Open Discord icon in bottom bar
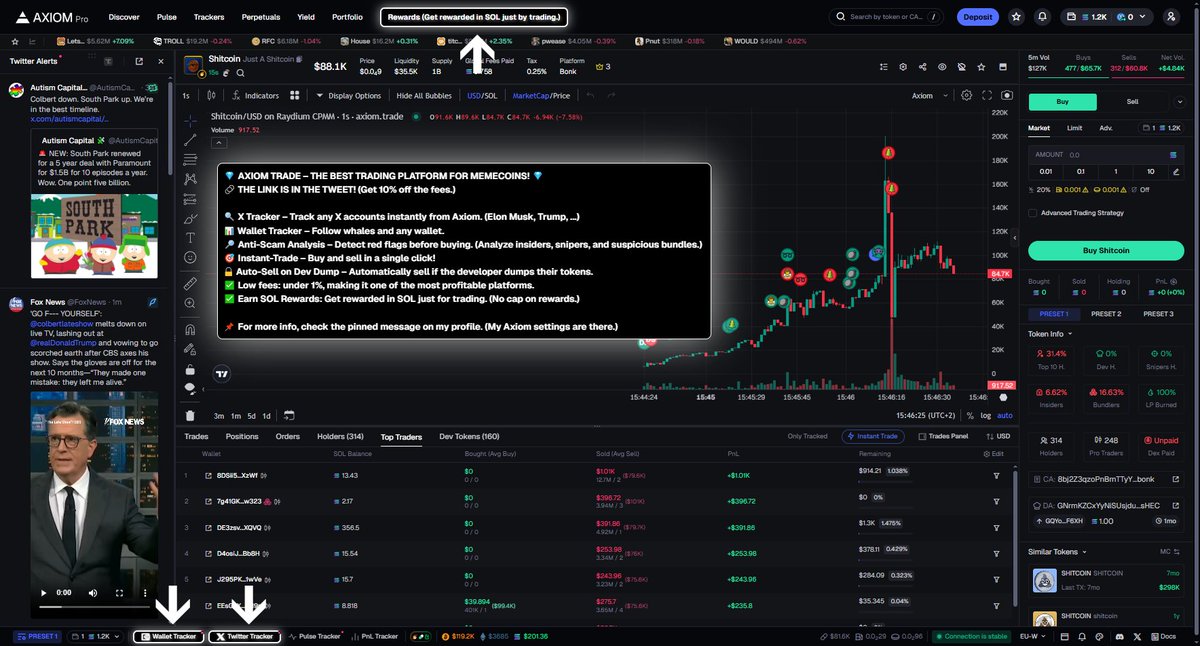The height and width of the screenshot is (646, 1200). point(1121,636)
